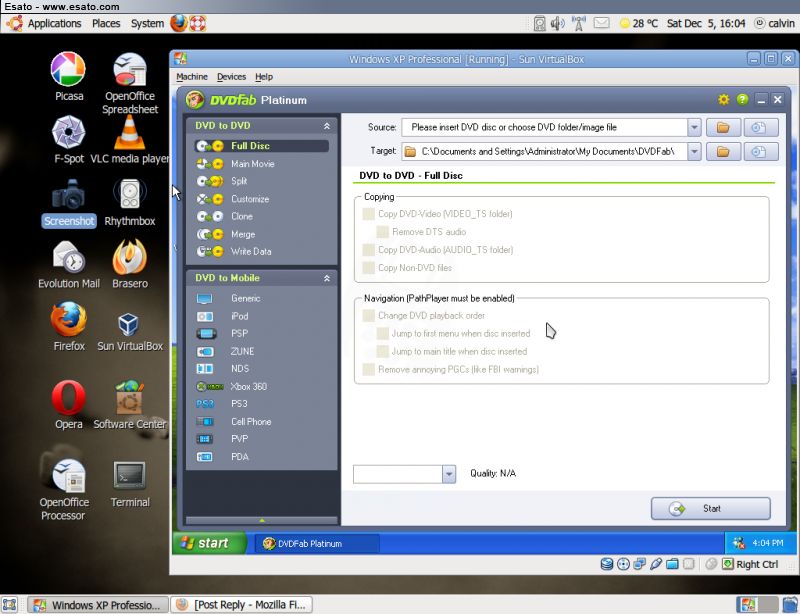Image resolution: width=800 pixels, height=614 pixels.
Task: Open output size dropdown beside Quality
Action: [448, 474]
